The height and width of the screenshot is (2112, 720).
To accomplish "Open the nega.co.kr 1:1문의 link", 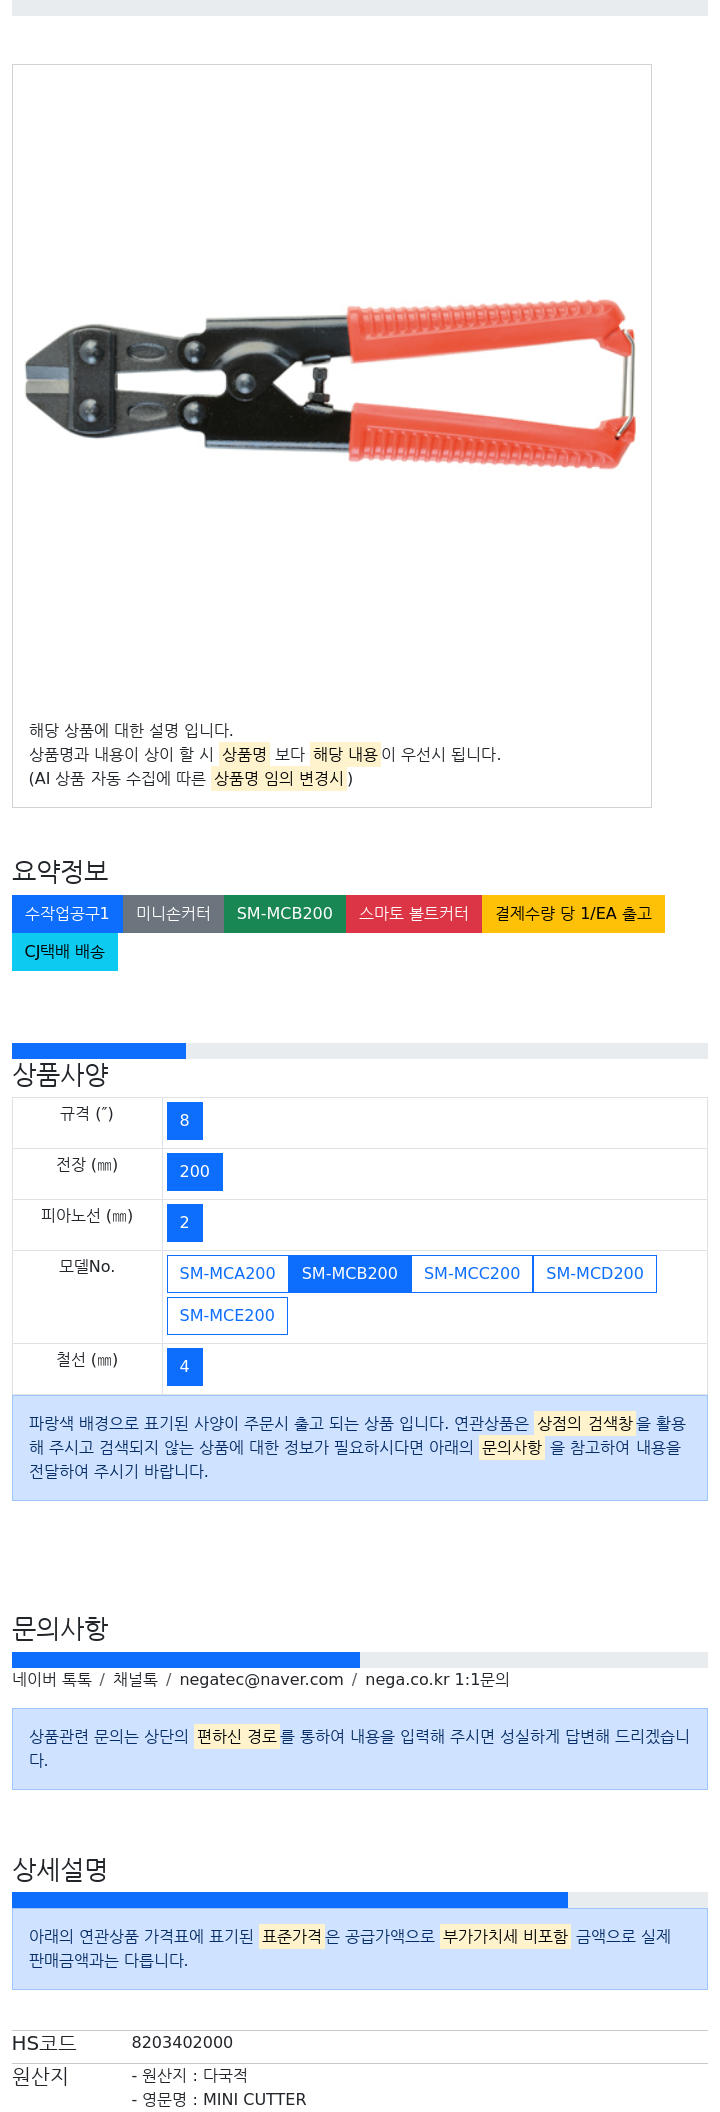I will [x=437, y=1680].
